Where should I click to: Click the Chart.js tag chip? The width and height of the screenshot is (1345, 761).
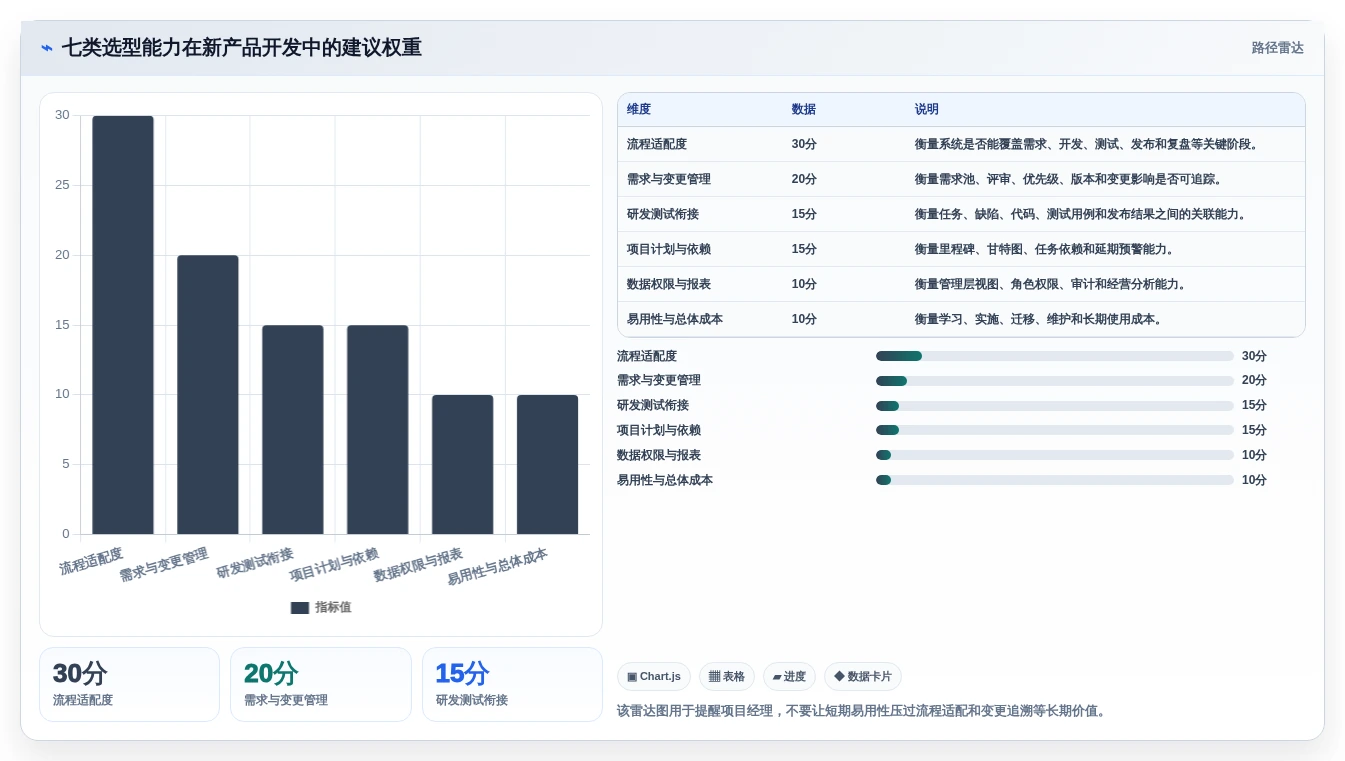coord(654,677)
